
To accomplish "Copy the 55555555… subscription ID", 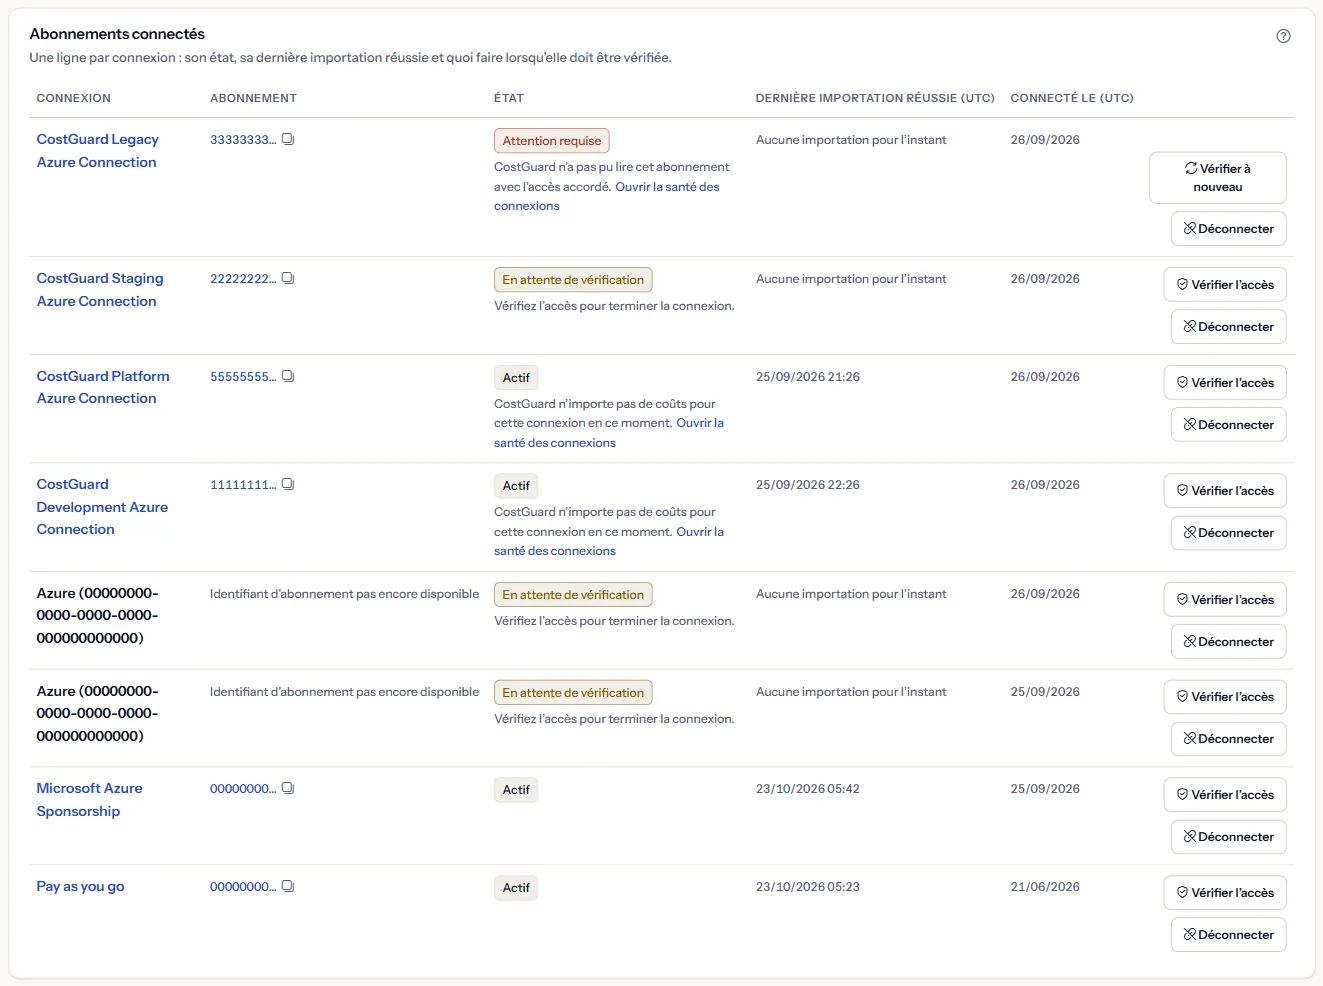I will pos(288,376).
